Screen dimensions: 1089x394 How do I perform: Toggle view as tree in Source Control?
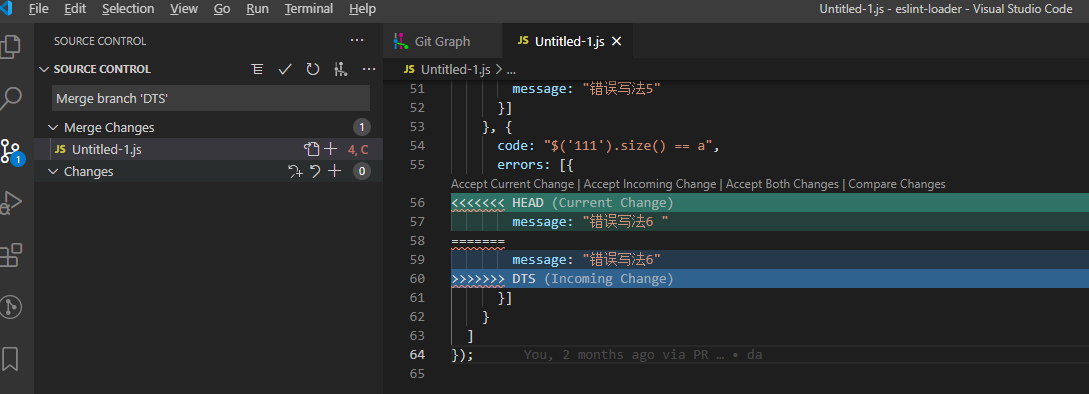258,69
